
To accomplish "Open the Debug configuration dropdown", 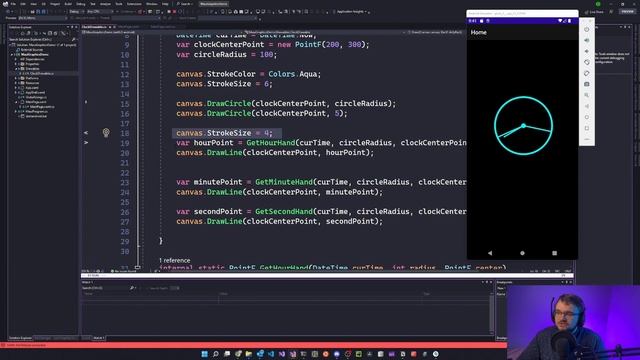I will click(76, 11).
